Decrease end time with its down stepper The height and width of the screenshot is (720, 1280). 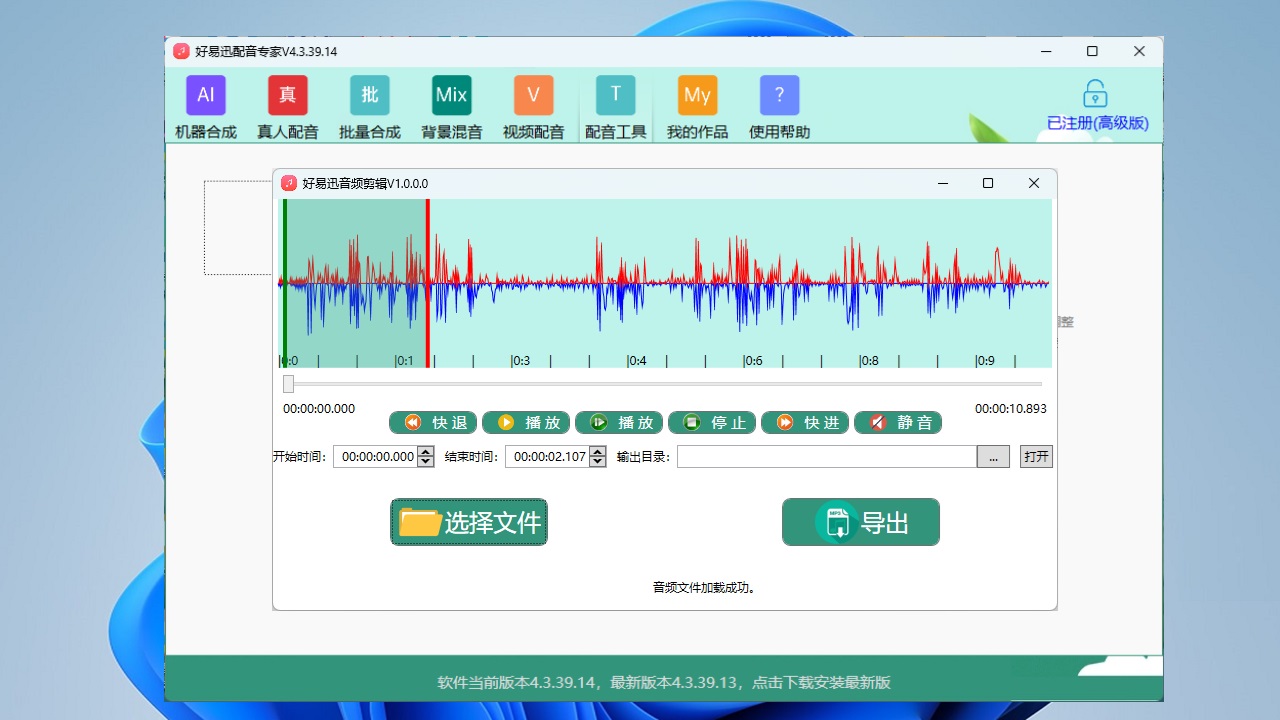(x=597, y=461)
